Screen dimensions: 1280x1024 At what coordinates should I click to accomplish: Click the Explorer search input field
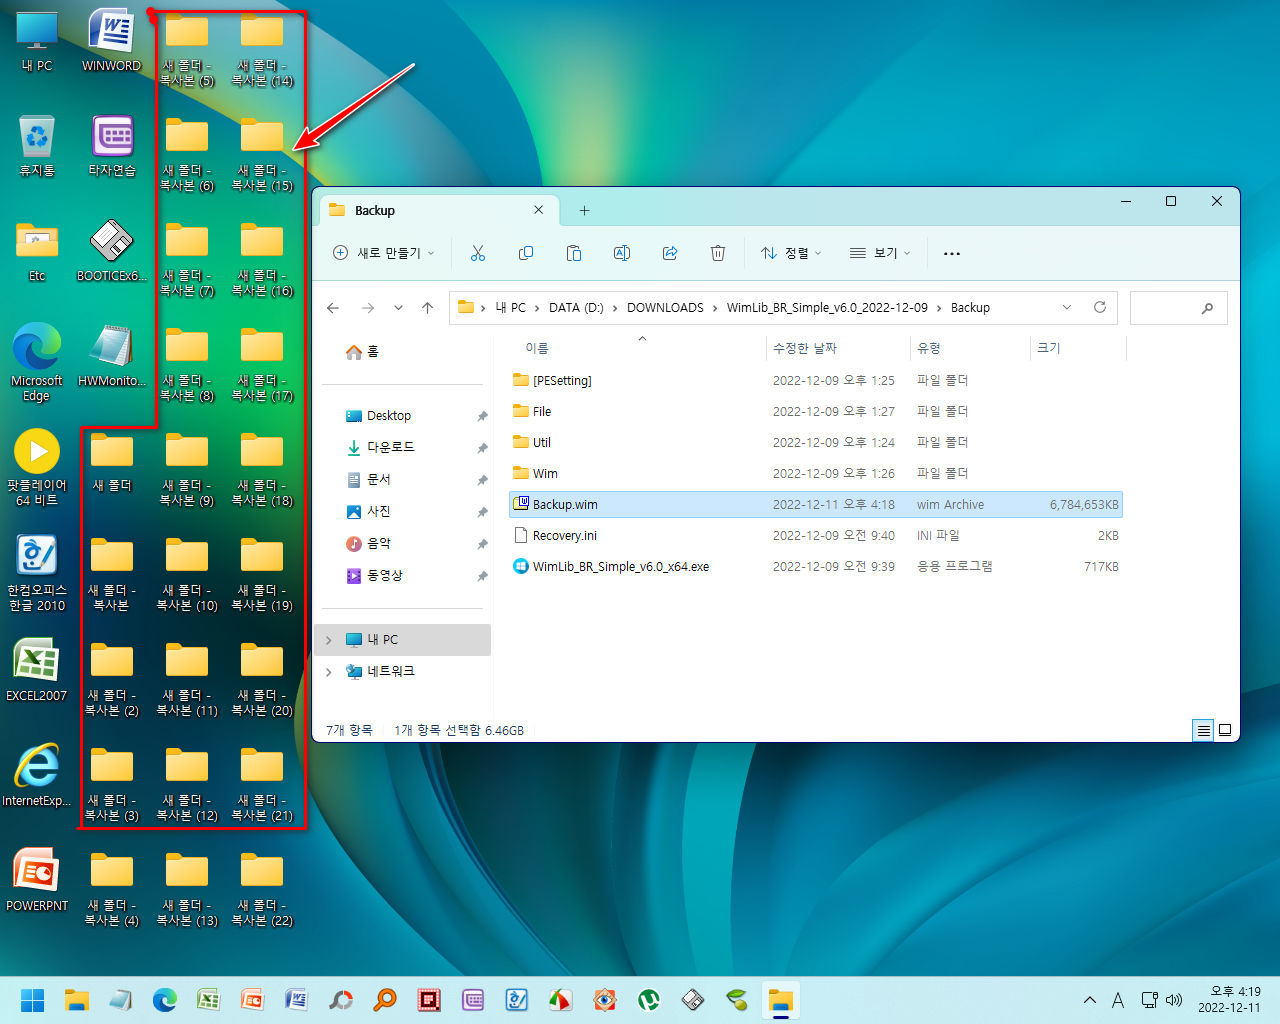[x=1178, y=308]
